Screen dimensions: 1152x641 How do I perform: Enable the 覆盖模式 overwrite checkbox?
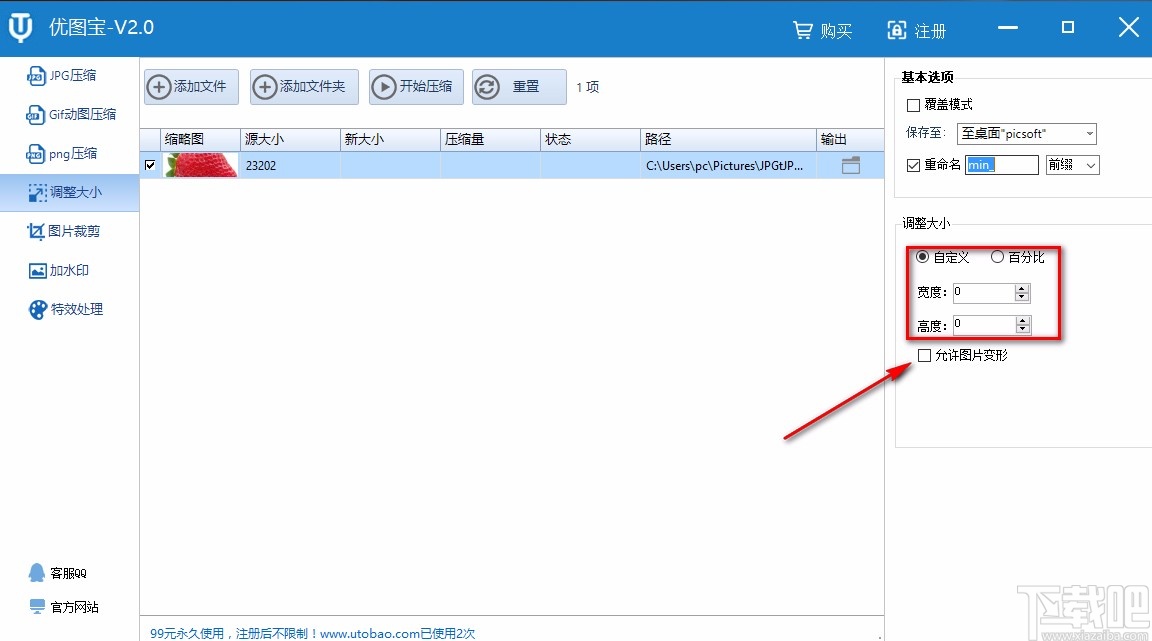[913, 104]
